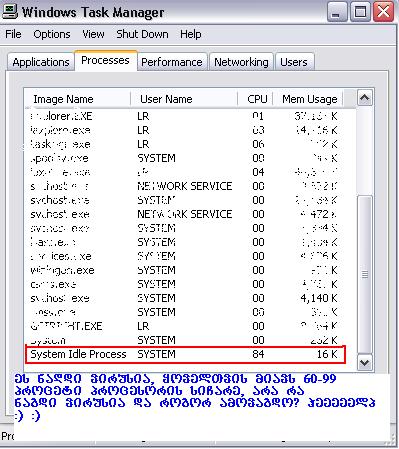Close the Task Manager window
This screenshot has width=399, height=449.
pyautogui.click(x=383, y=12)
